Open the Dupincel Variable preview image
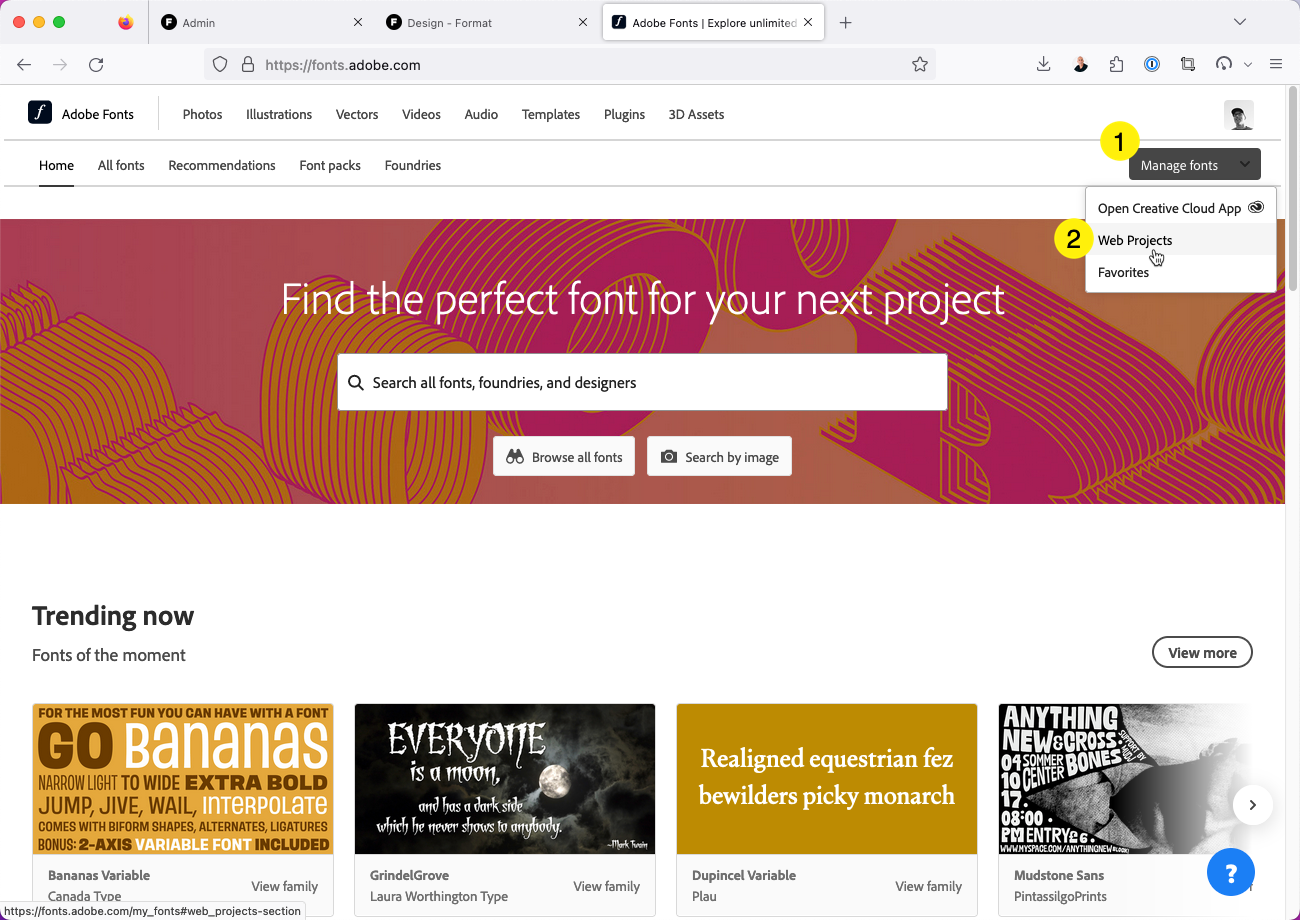Screen dimensions: 1300x920 tap(827, 779)
